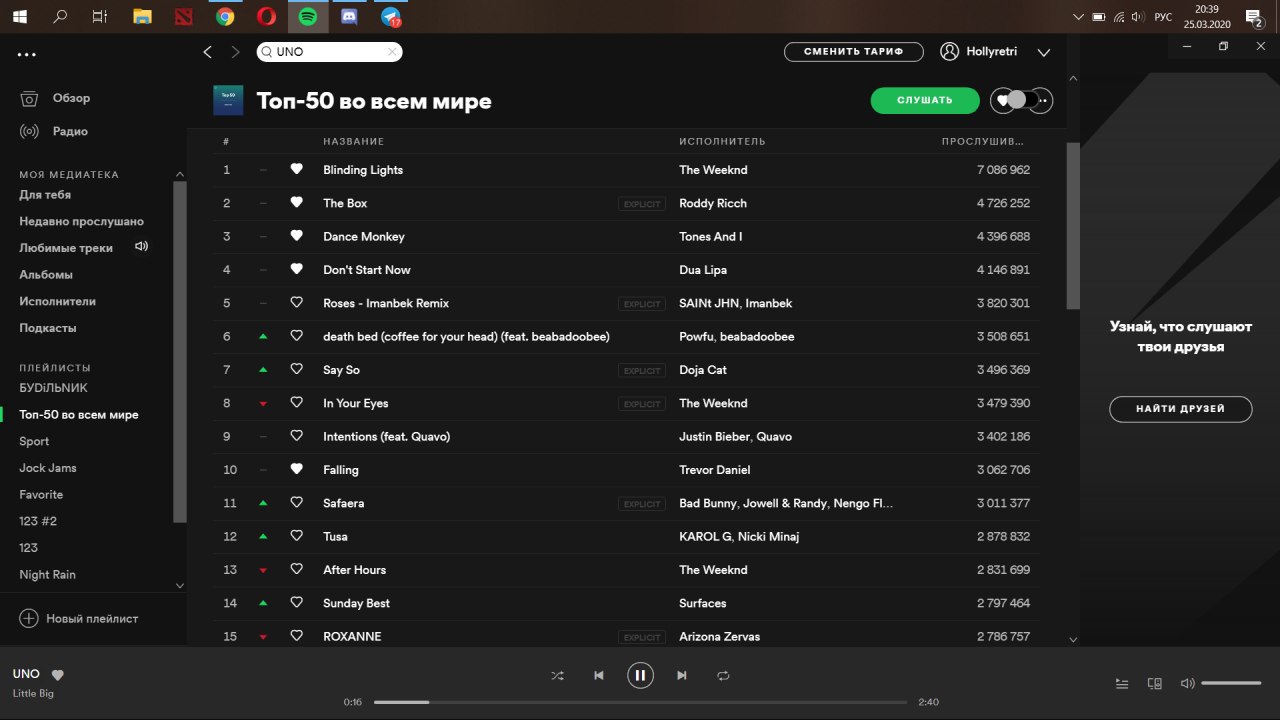Image resolution: width=1280 pixels, height=720 pixels.
Task: Sort by the НАЗВАНИЕ column header
Action: click(x=353, y=142)
